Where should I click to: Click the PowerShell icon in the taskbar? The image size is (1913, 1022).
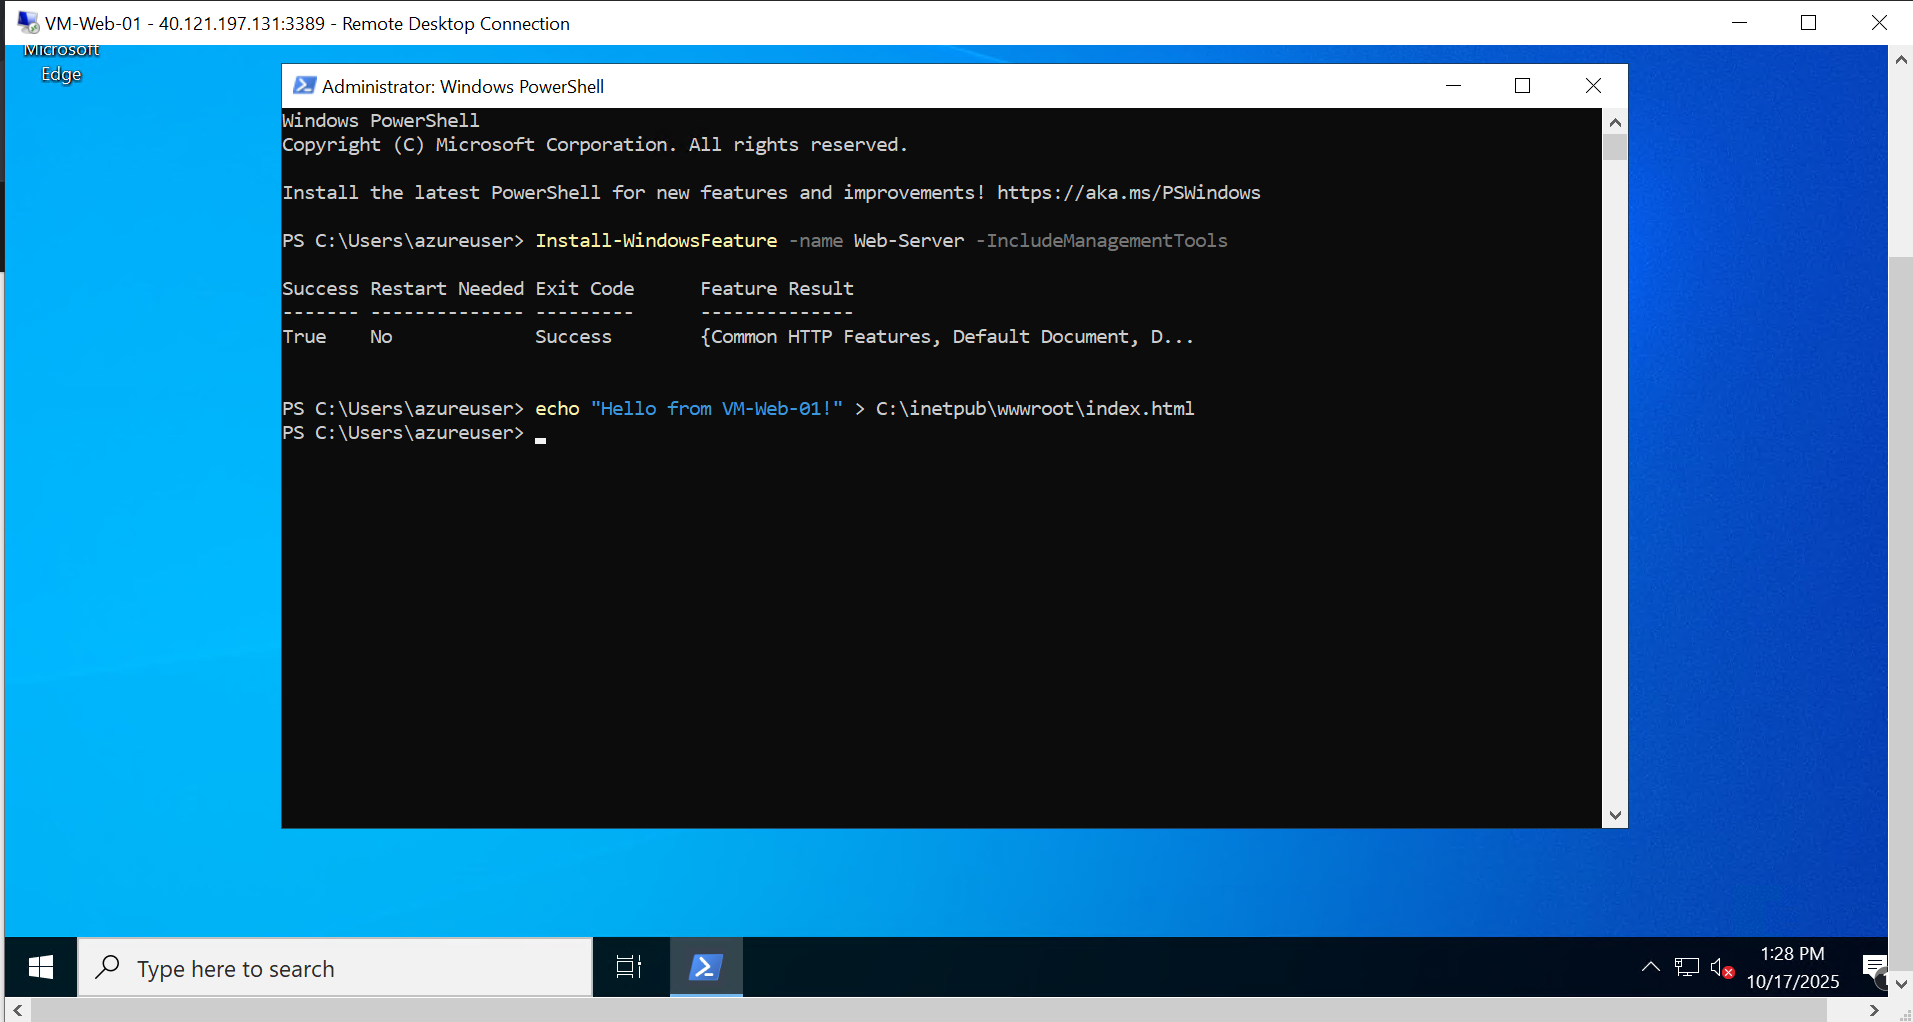[706, 967]
